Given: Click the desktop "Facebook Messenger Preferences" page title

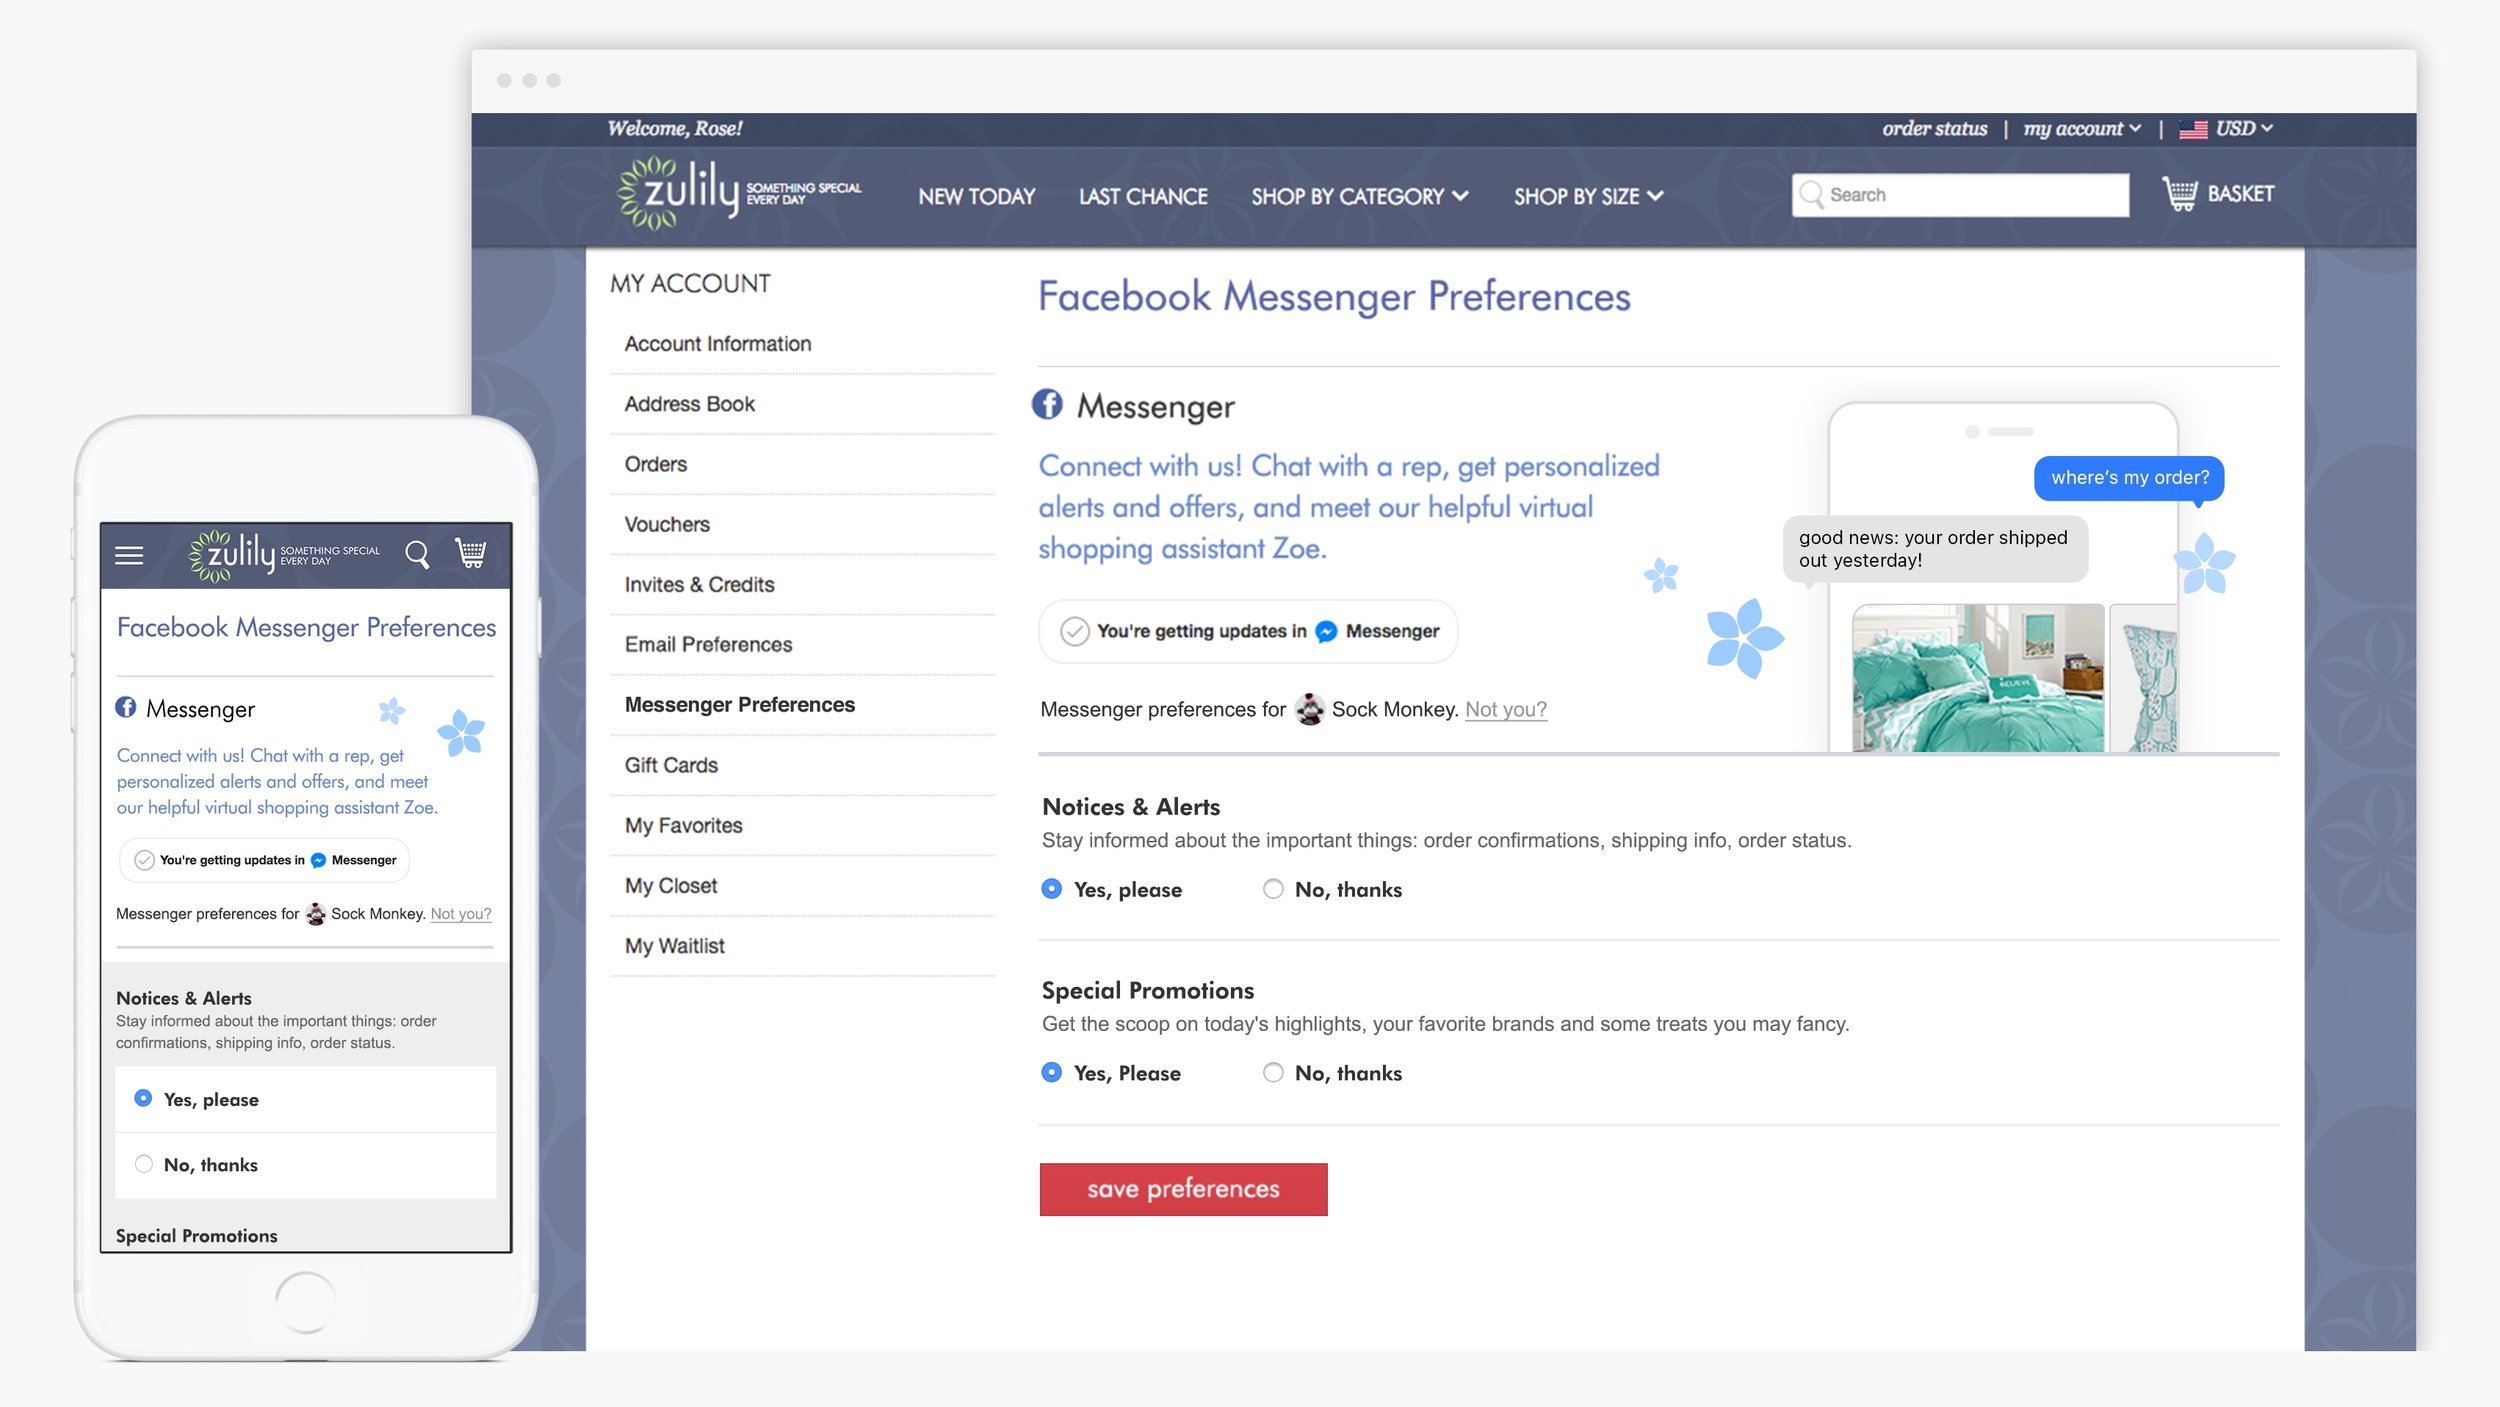Looking at the screenshot, I should coord(1334,297).
